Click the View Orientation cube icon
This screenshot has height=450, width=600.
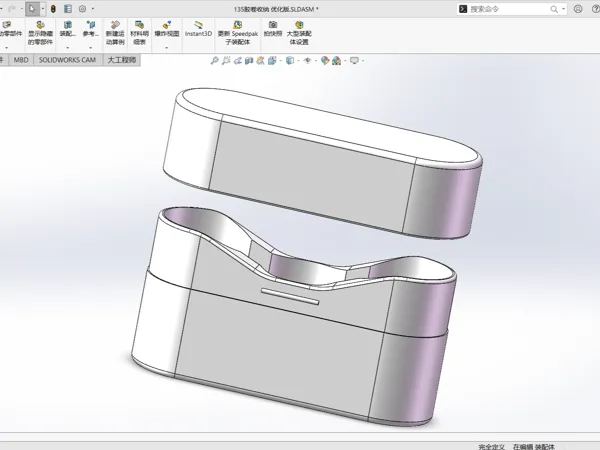(272, 60)
